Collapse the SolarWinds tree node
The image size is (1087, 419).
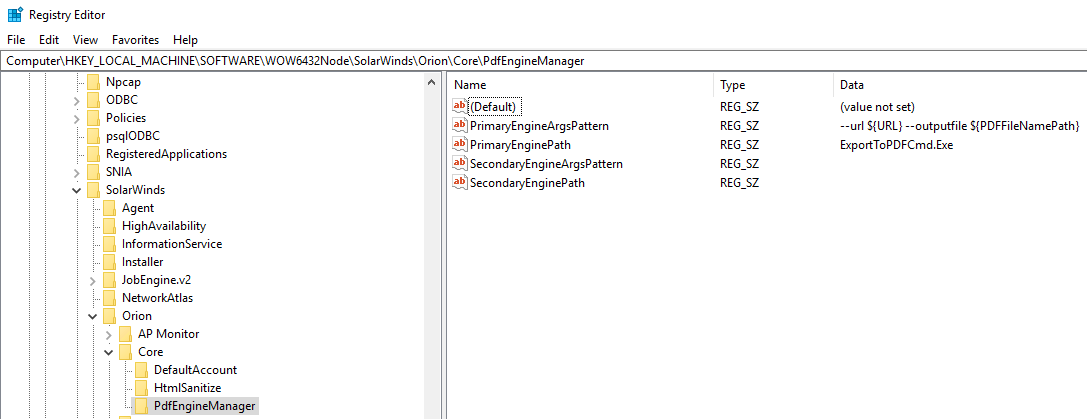click(77, 190)
